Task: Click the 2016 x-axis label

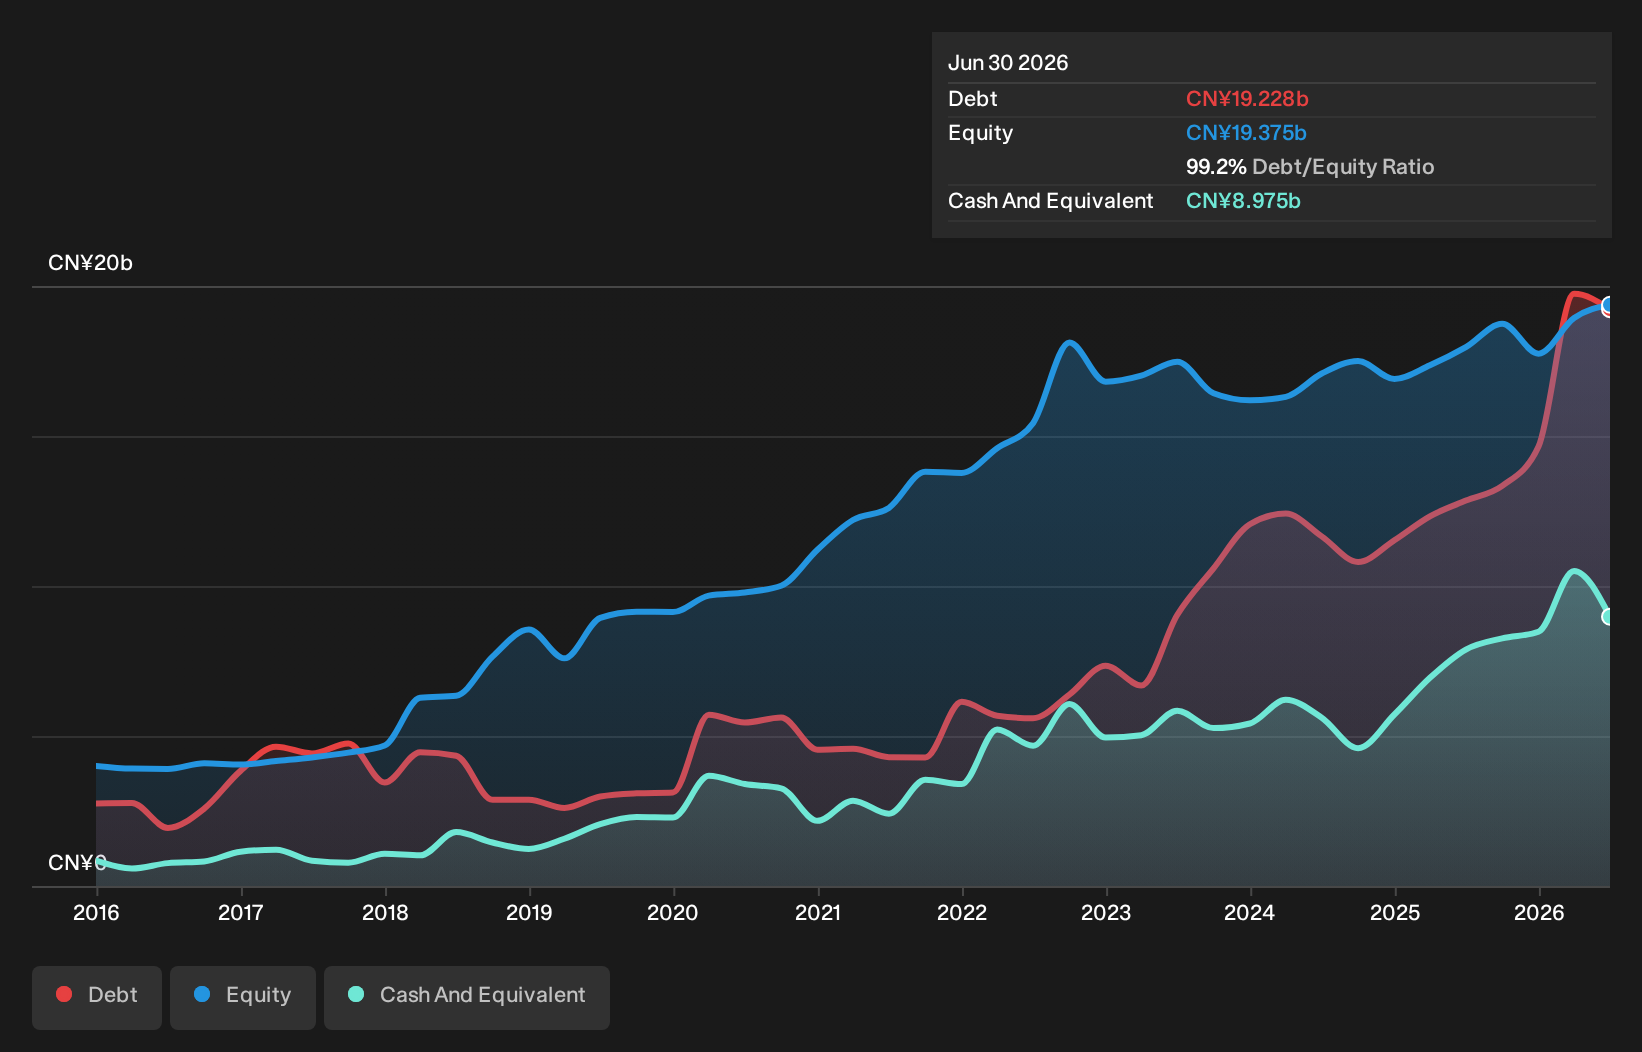Action: click(x=96, y=912)
